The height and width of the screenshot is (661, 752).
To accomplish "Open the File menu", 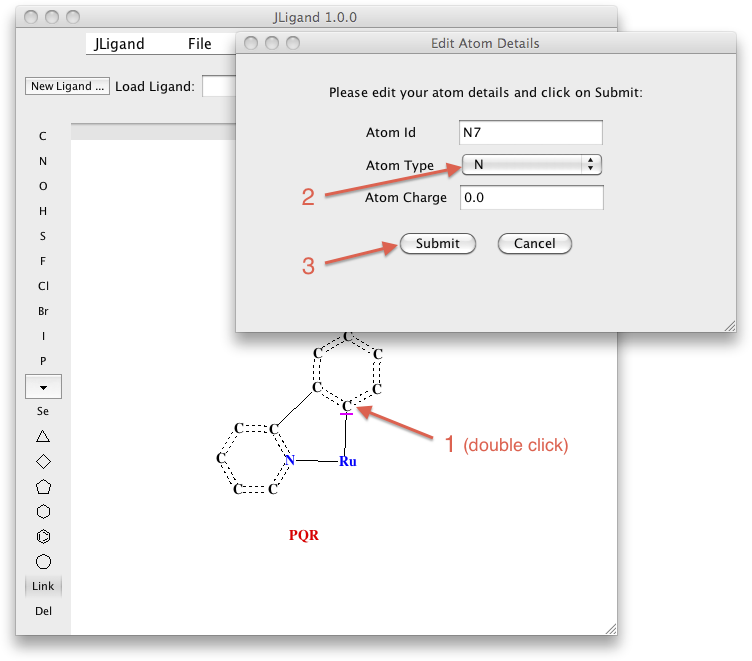I will pos(199,44).
